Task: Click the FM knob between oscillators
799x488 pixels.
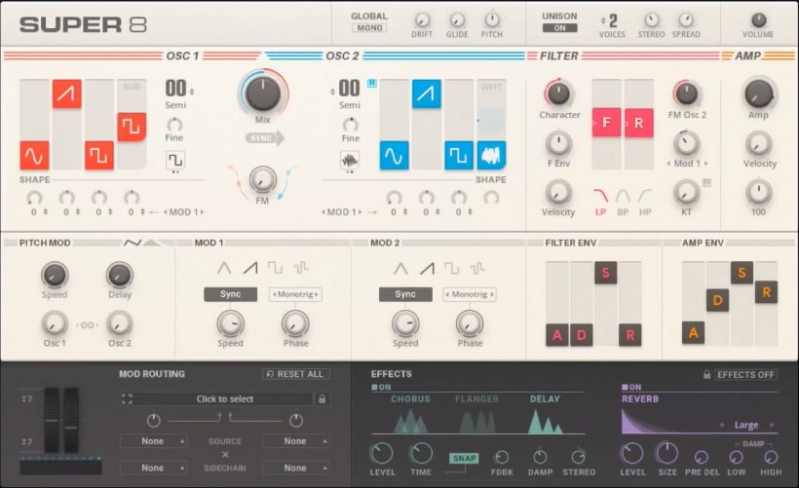Action: (262, 180)
